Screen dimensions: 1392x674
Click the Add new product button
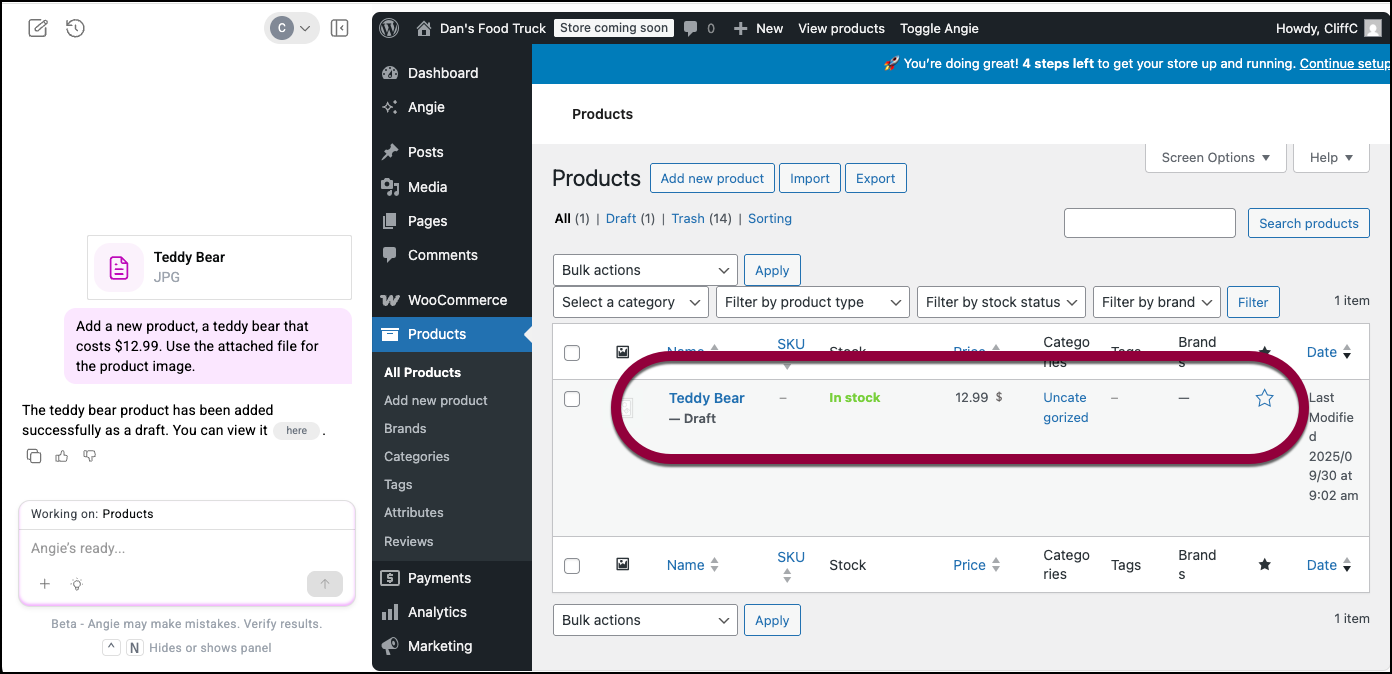click(x=712, y=178)
